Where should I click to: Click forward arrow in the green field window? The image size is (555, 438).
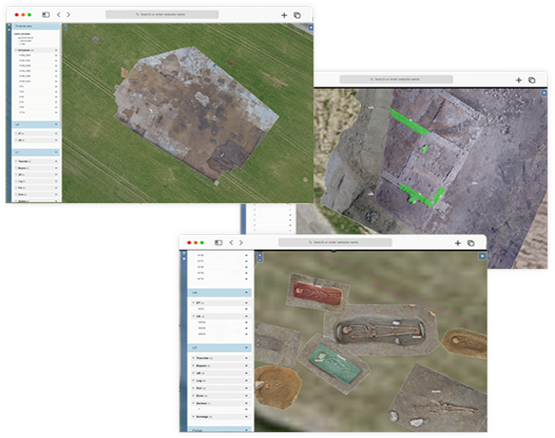68,15
